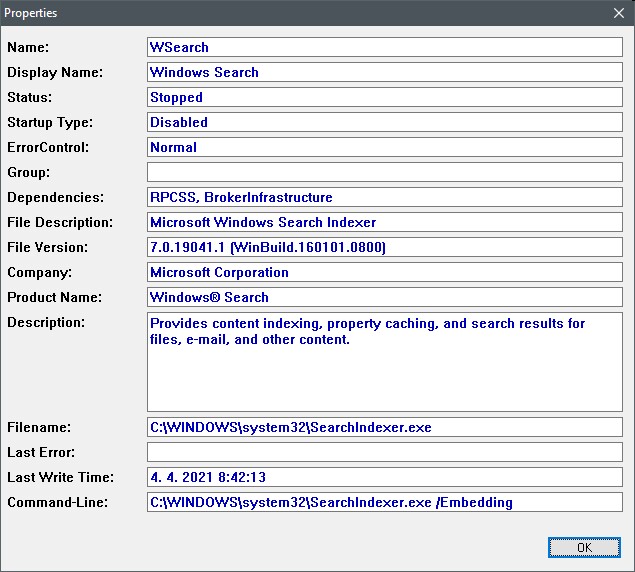Viewport: 635px width, 572px height.
Task: Click the 'Company:' label
Action: click(40, 273)
